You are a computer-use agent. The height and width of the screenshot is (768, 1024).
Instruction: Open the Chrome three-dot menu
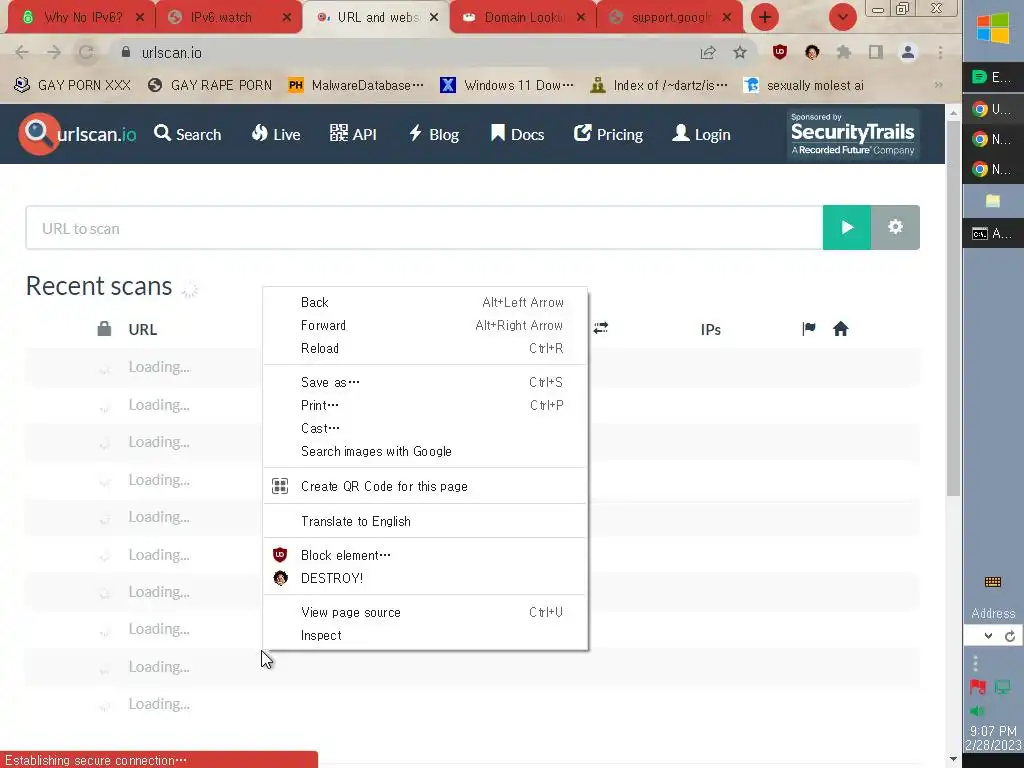coord(940,52)
